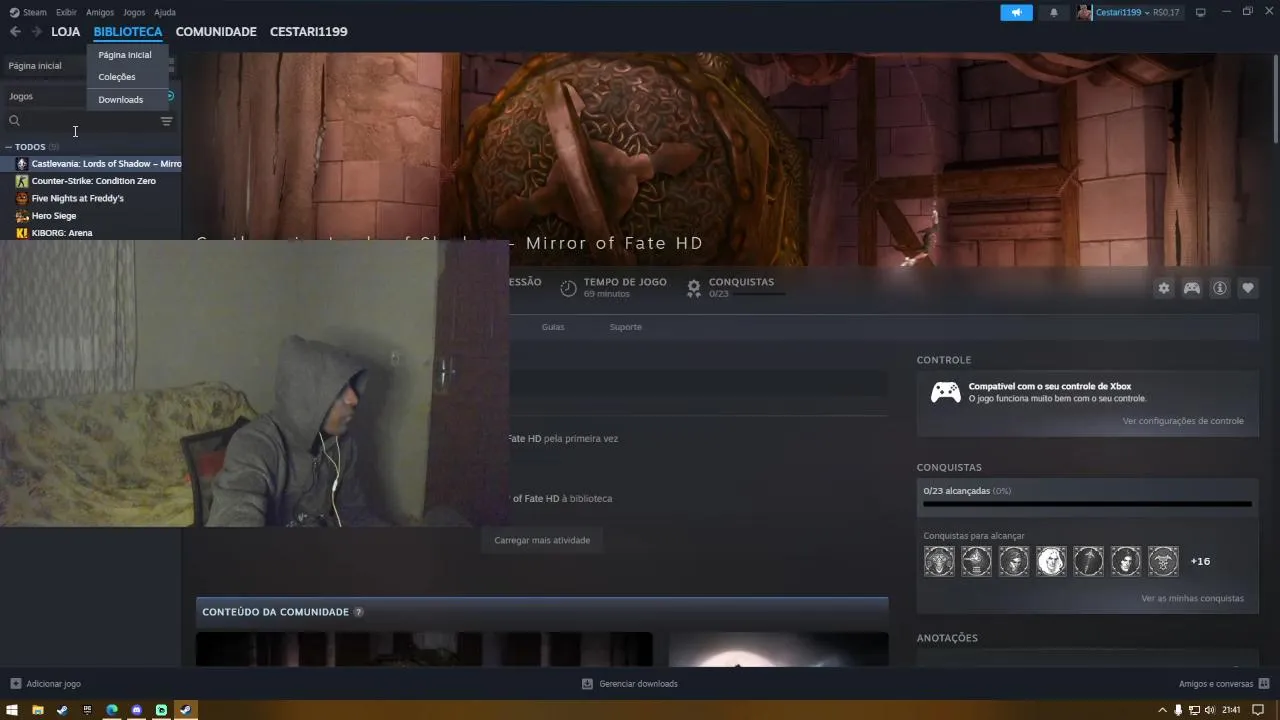Viewport: 1280px width, 720px height.
Task: Open the COMUNIDADE tab
Action: point(216,32)
